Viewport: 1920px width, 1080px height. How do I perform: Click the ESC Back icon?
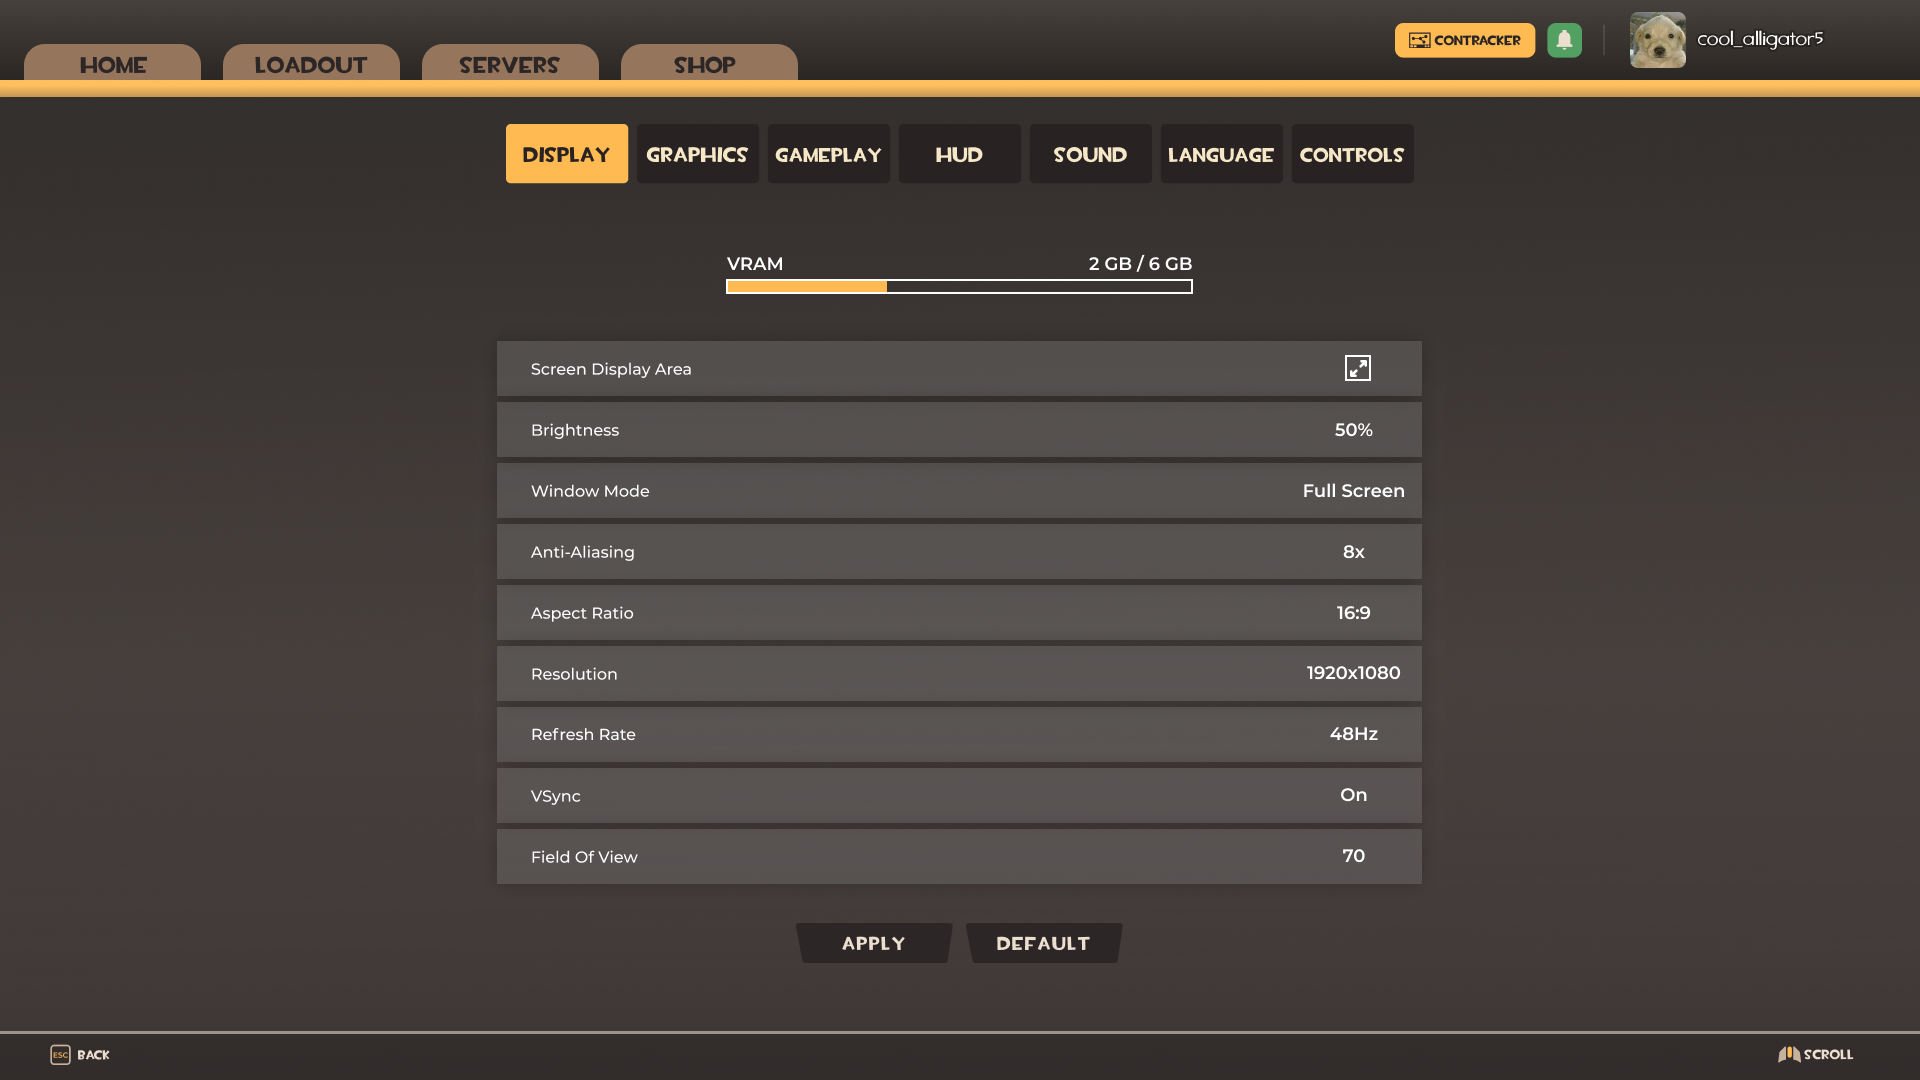pyautogui.click(x=59, y=1054)
